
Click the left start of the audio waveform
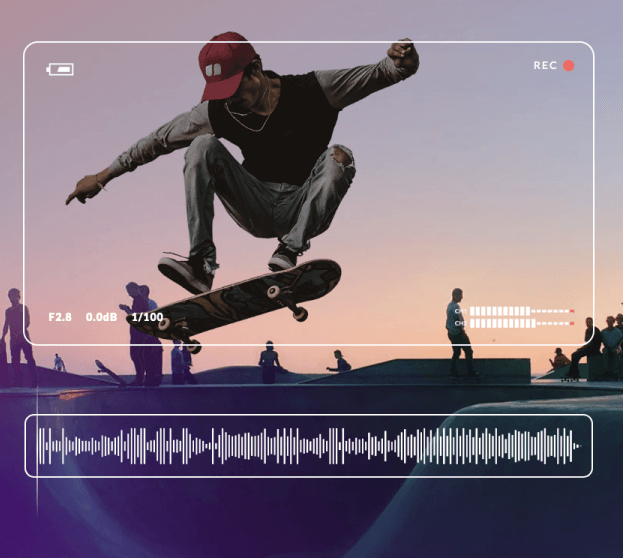42,446
